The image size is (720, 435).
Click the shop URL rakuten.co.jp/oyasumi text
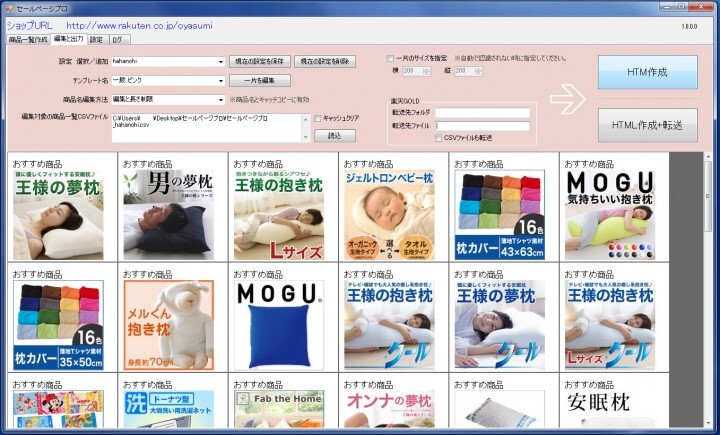pos(139,26)
